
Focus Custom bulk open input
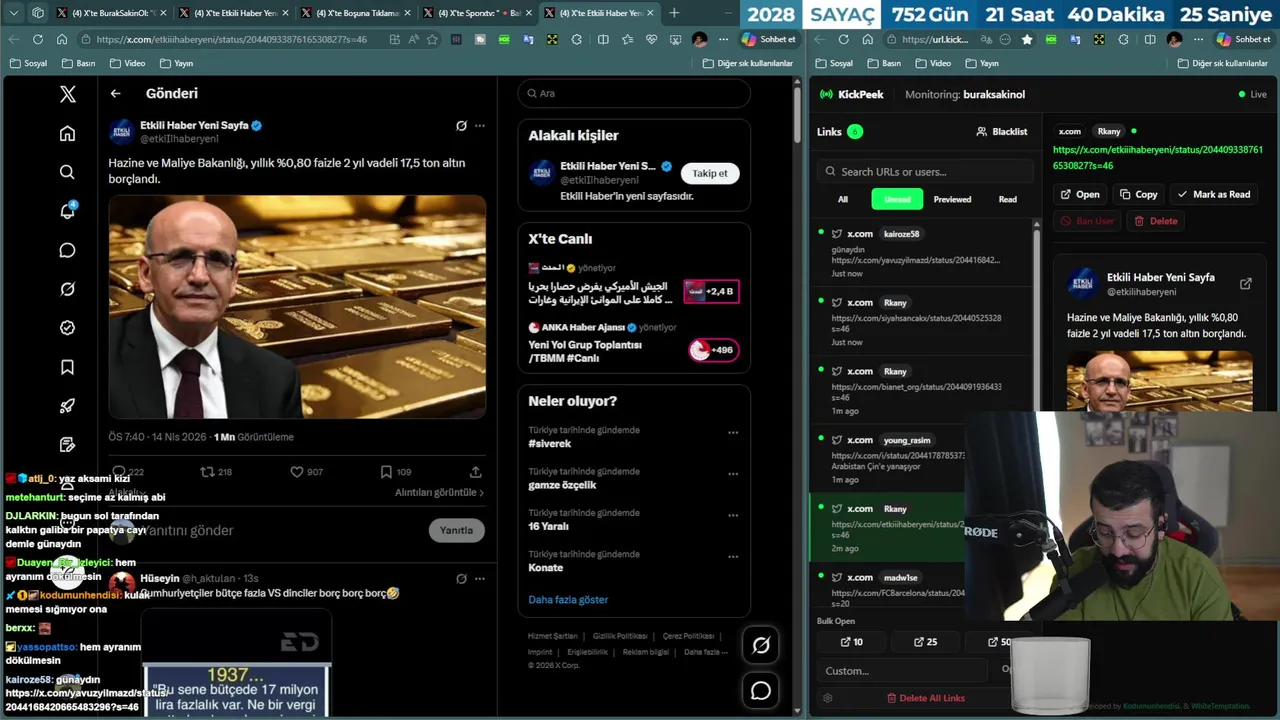pyautogui.click(x=900, y=670)
